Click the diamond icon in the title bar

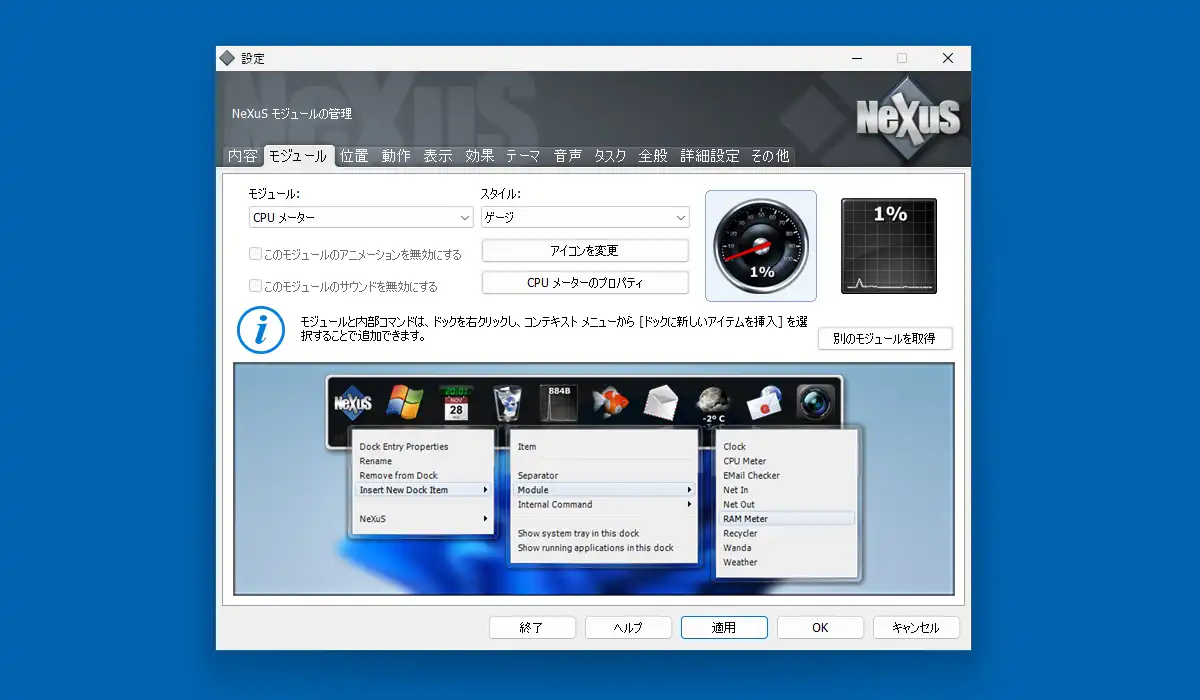click(227, 58)
